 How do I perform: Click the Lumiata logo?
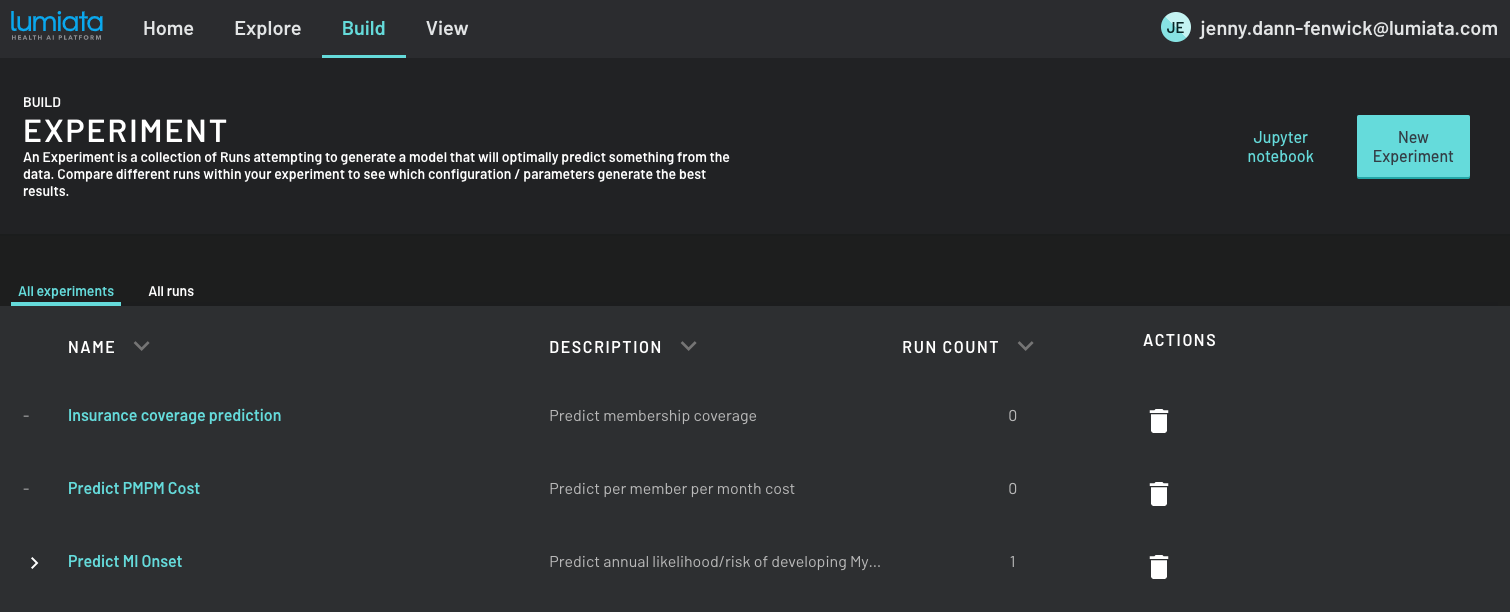pyautogui.click(x=57, y=27)
